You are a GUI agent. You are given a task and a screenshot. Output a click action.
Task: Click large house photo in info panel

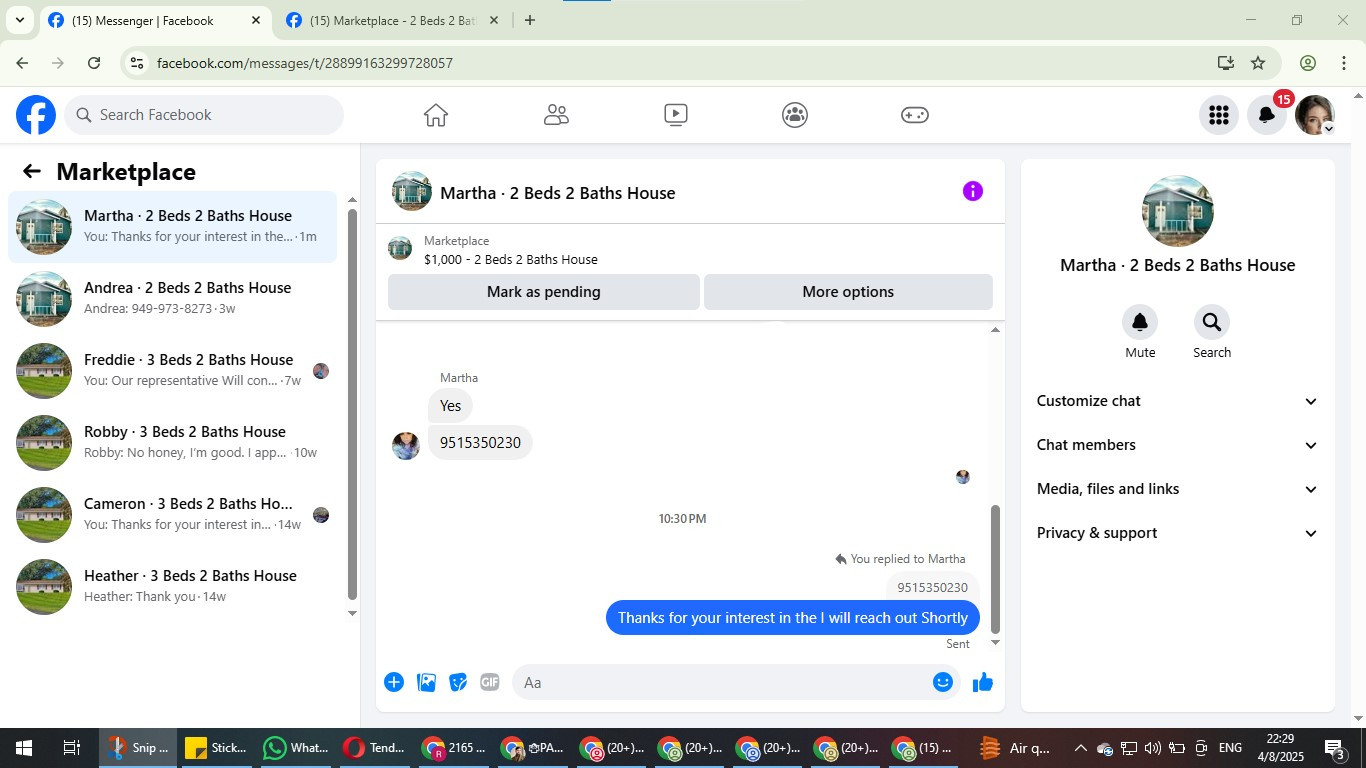(x=1178, y=211)
